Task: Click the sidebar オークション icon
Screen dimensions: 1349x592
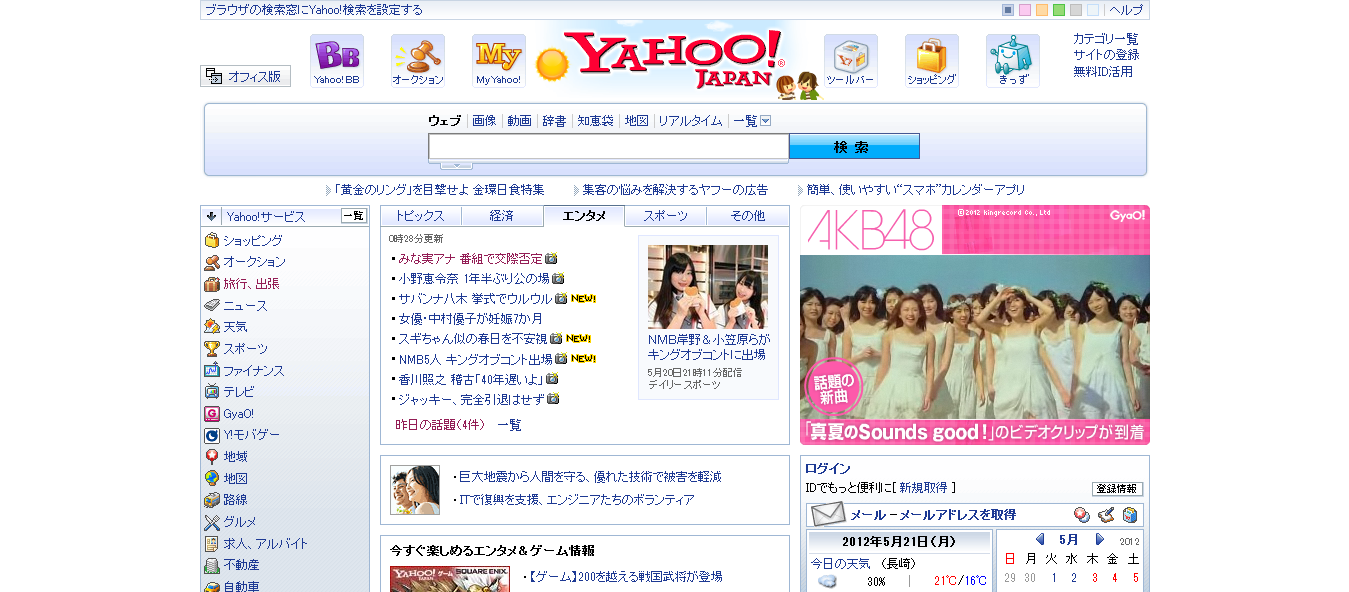Action: pos(212,262)
